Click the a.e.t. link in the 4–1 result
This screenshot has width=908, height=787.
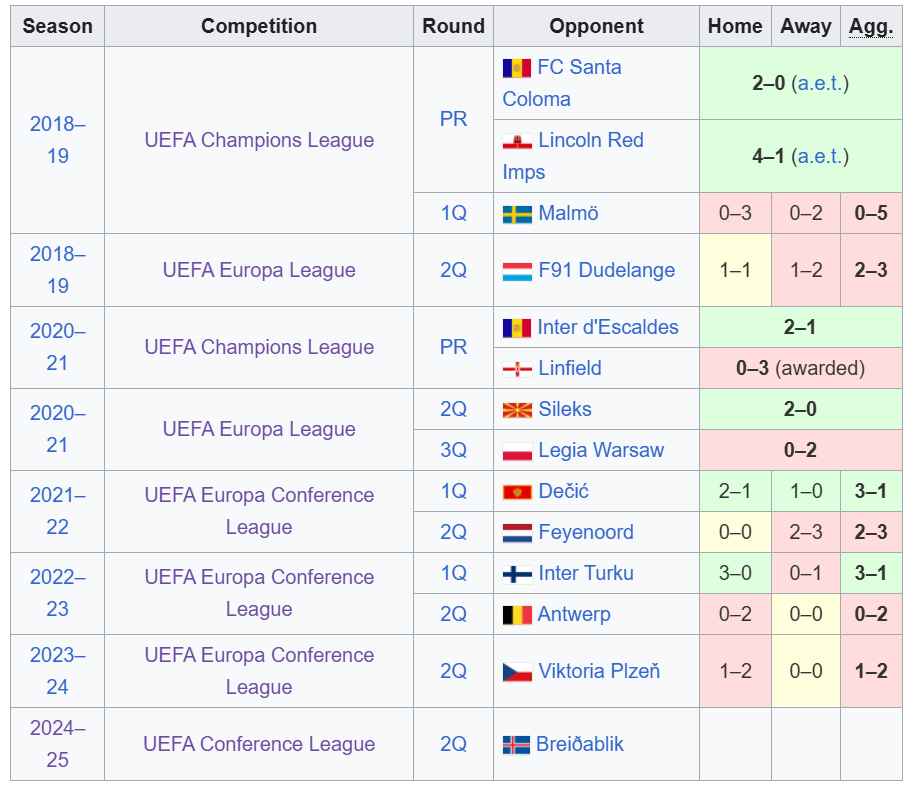click(x=820, y=156)
